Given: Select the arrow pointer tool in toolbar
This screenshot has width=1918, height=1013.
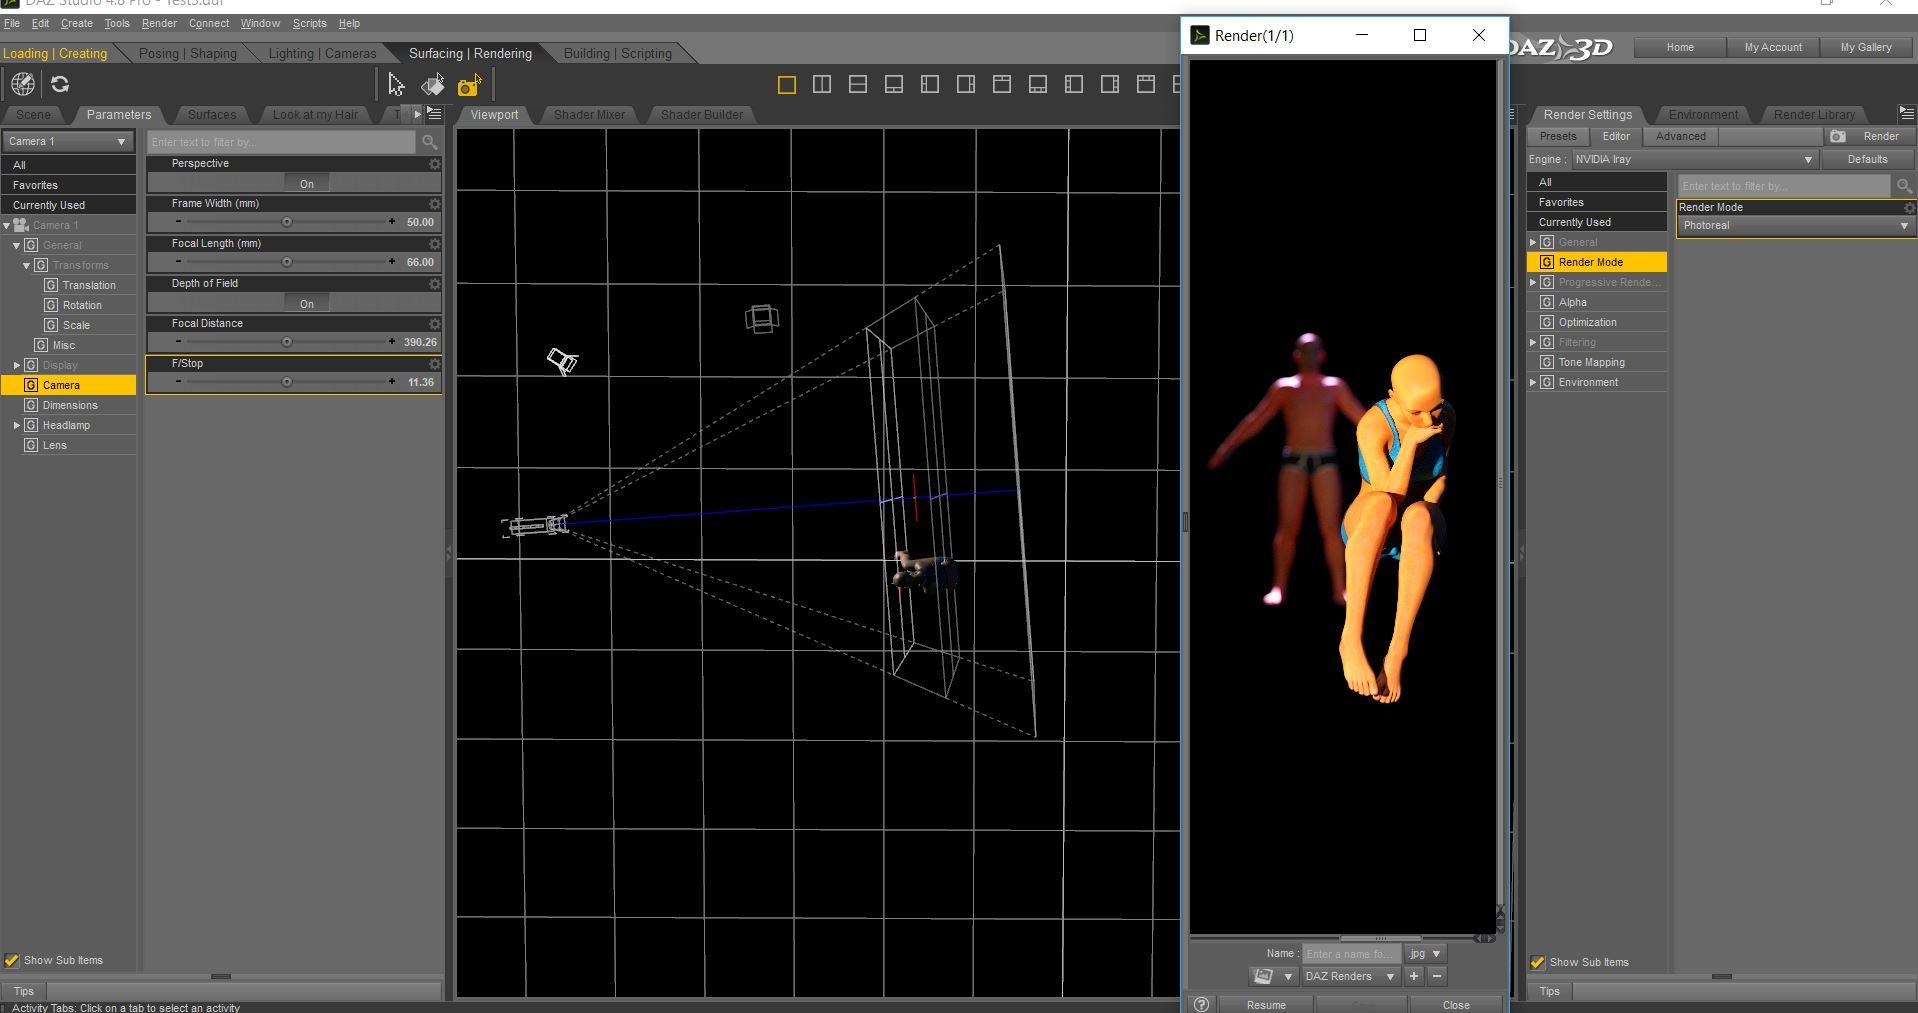Looking at the screenshot, I should pos(396,85).
